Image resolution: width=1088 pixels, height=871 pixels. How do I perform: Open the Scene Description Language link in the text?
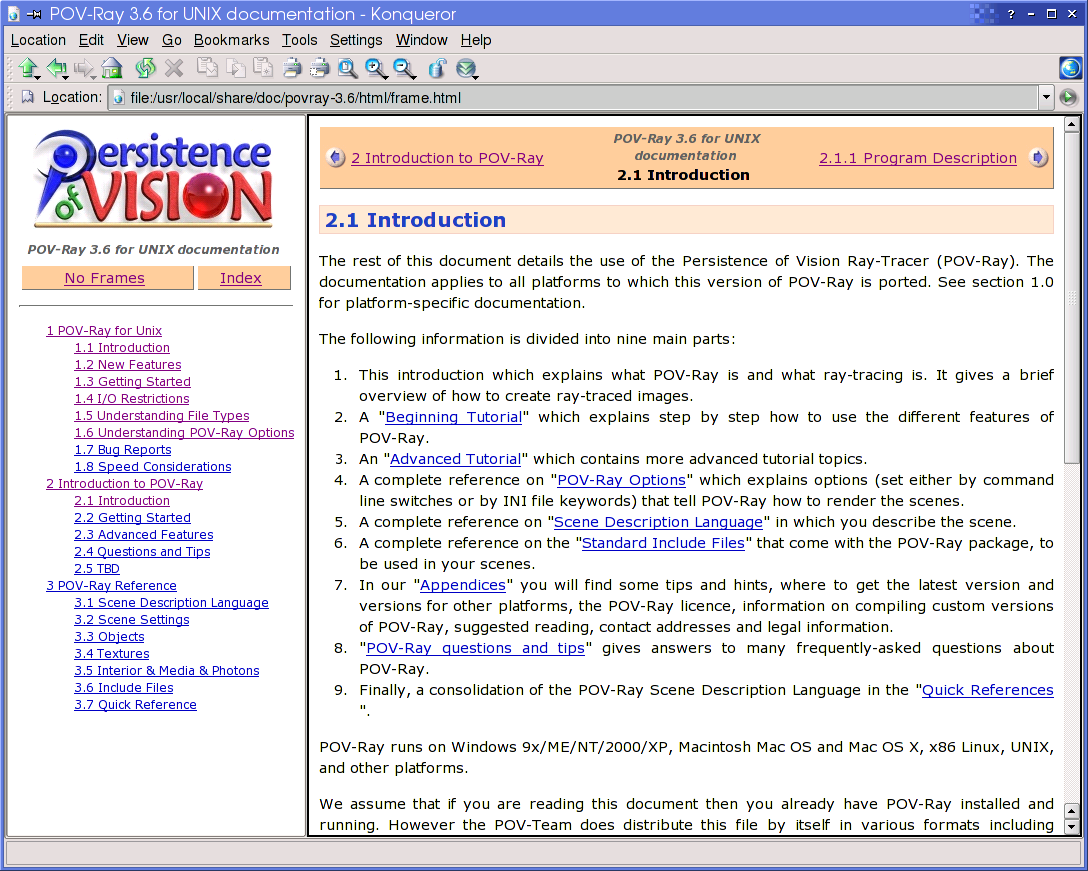(658, 522)
